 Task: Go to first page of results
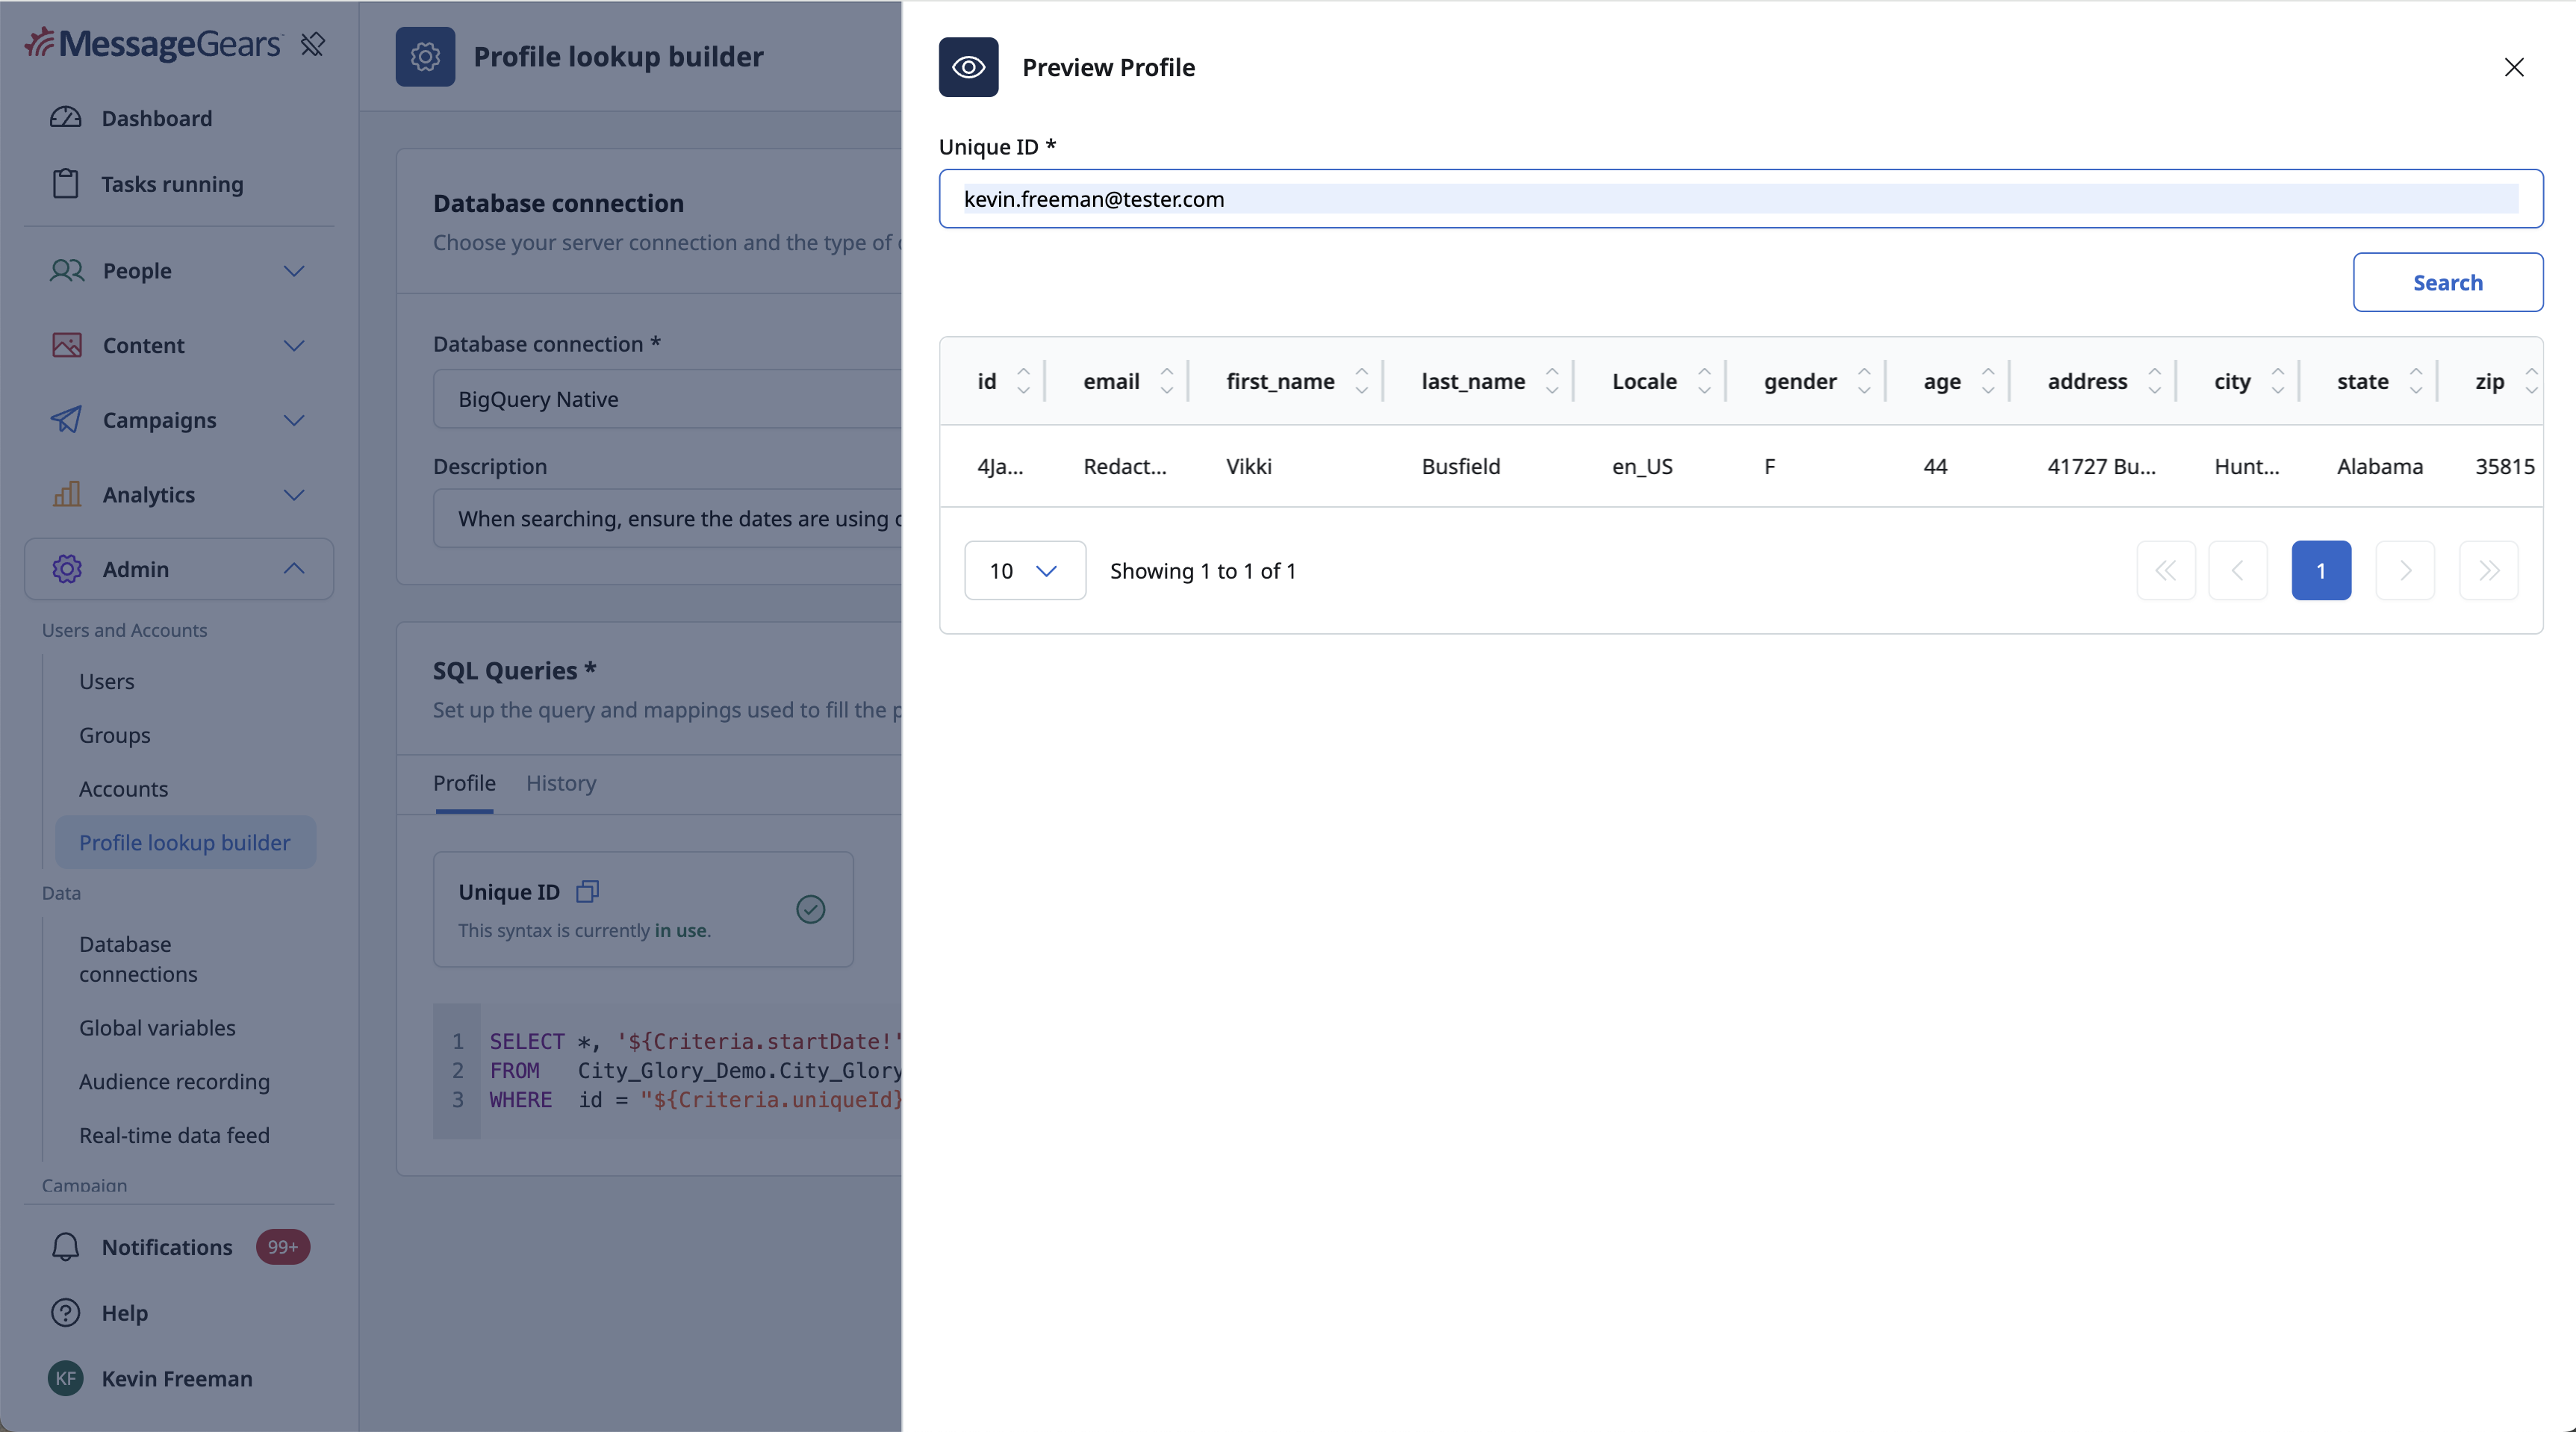pos(2166,571)
